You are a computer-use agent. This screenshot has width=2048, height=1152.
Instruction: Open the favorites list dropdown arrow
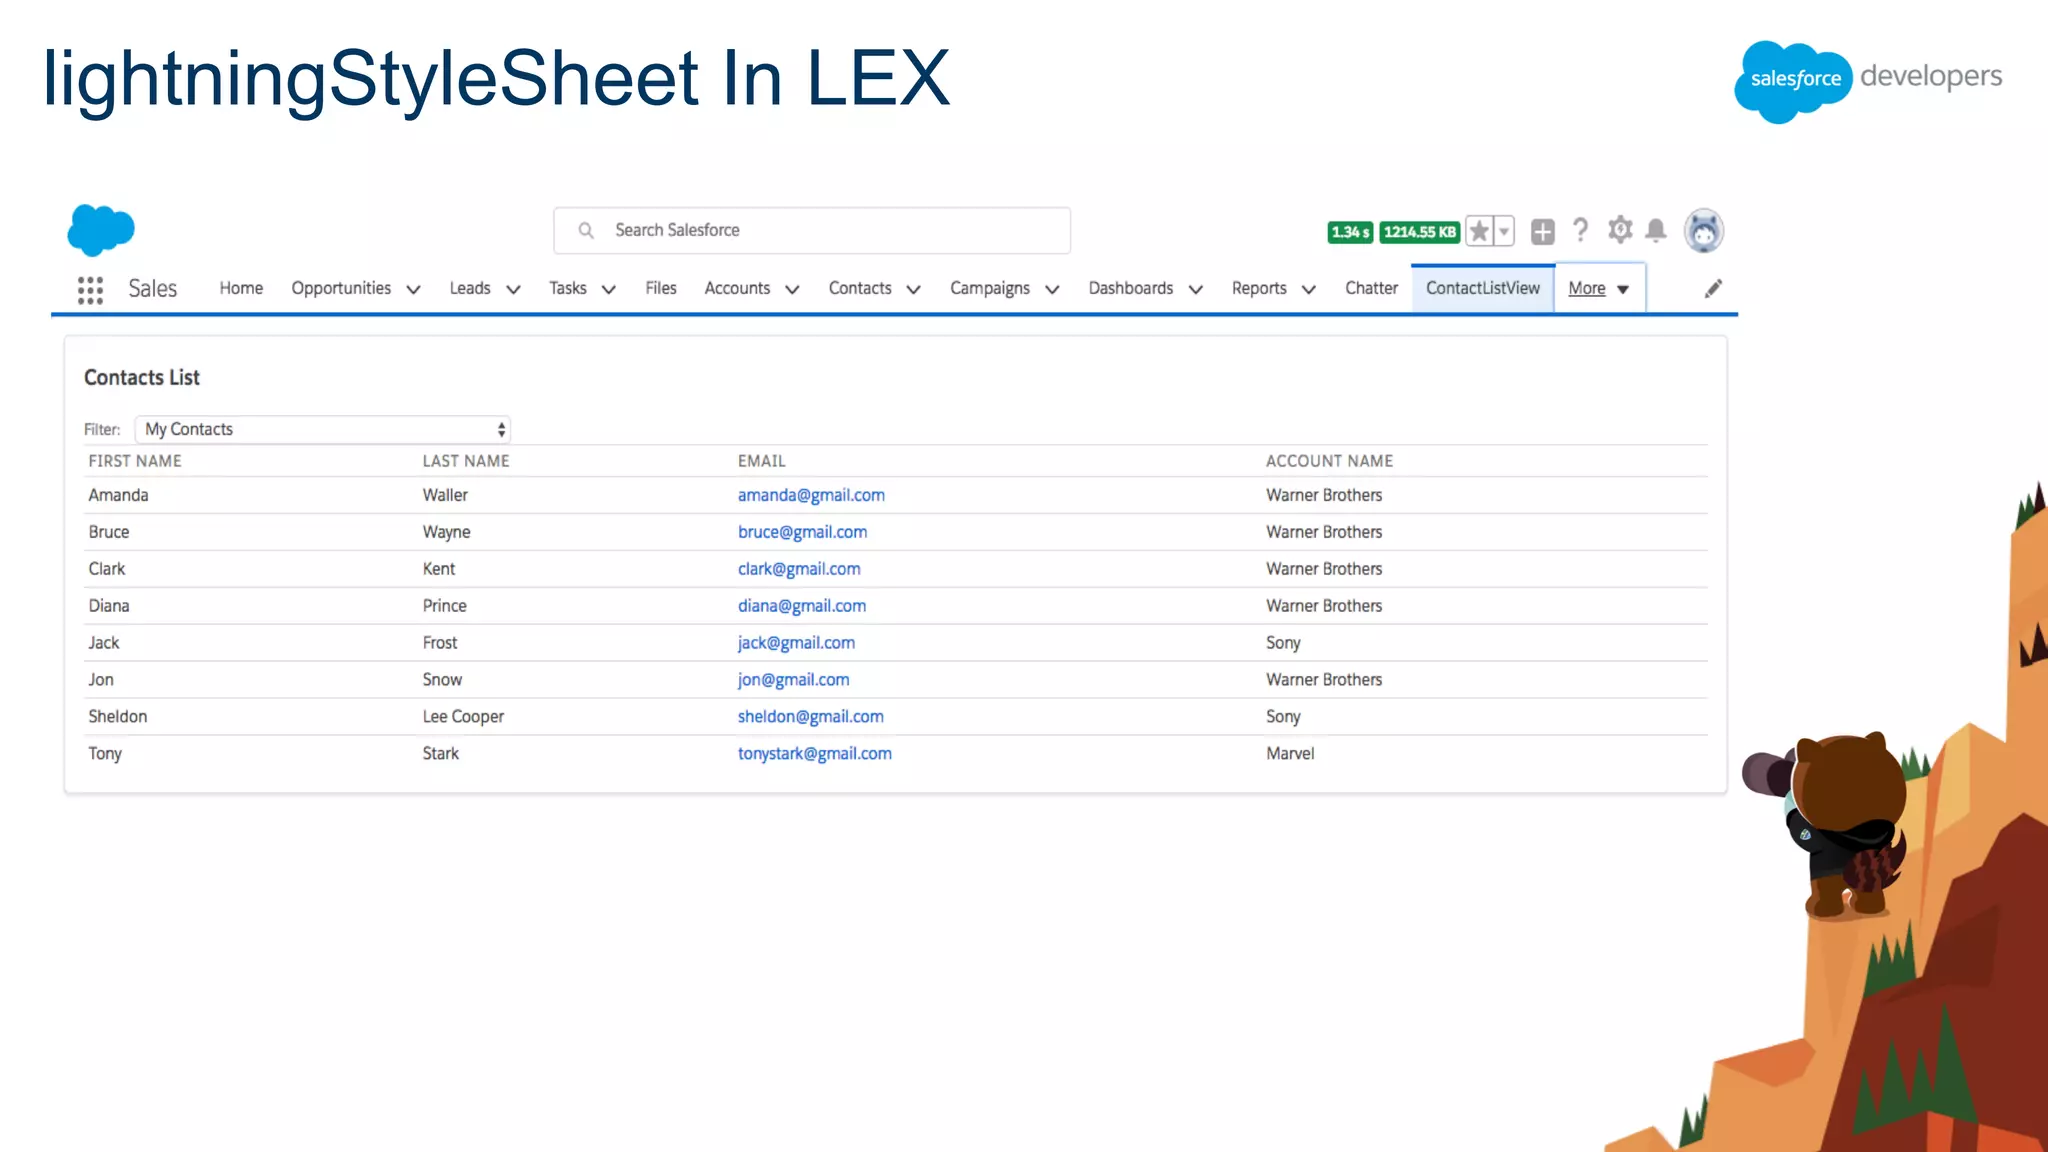1504,232
